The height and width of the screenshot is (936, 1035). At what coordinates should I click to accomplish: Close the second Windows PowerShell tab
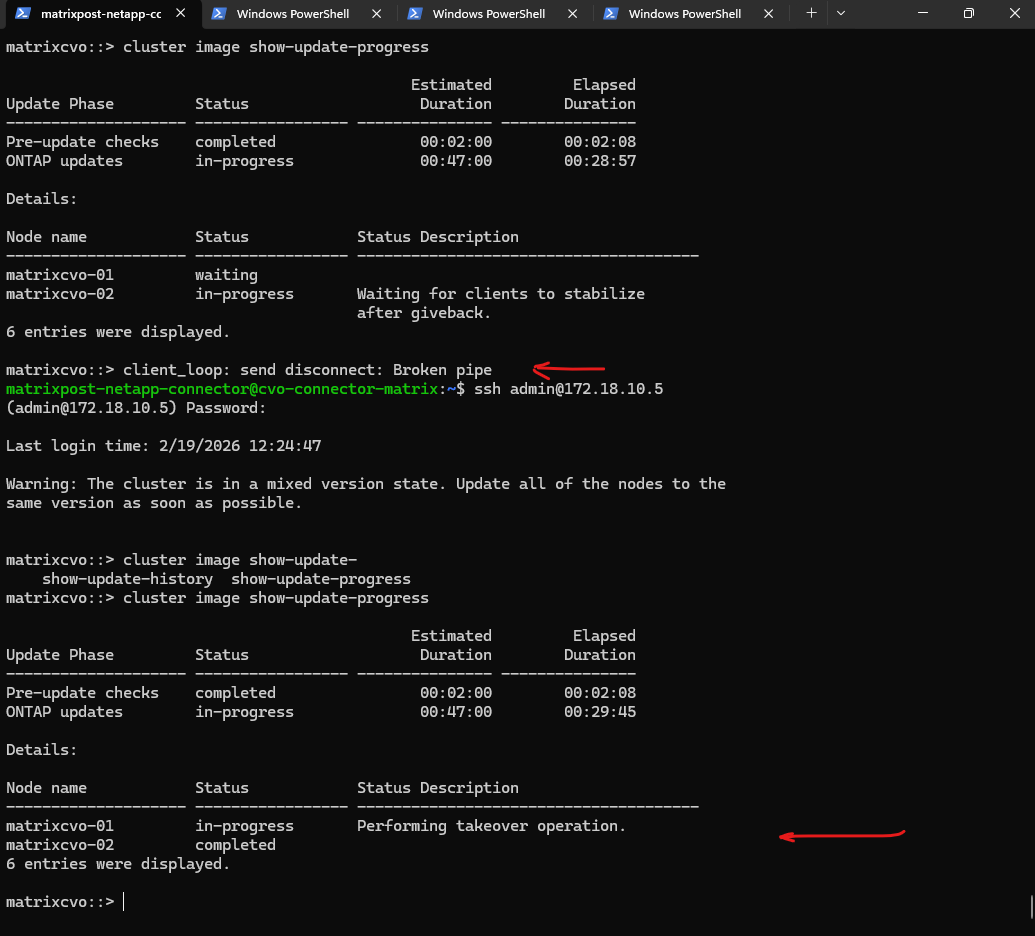[376, 14]
